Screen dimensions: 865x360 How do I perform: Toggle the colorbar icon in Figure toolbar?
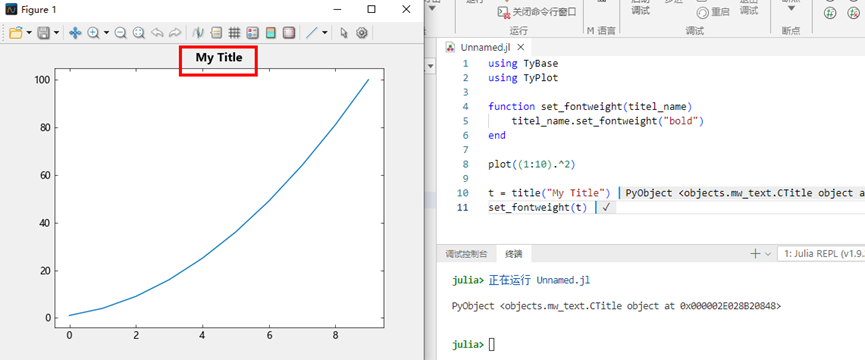click(x=270, y=33)
